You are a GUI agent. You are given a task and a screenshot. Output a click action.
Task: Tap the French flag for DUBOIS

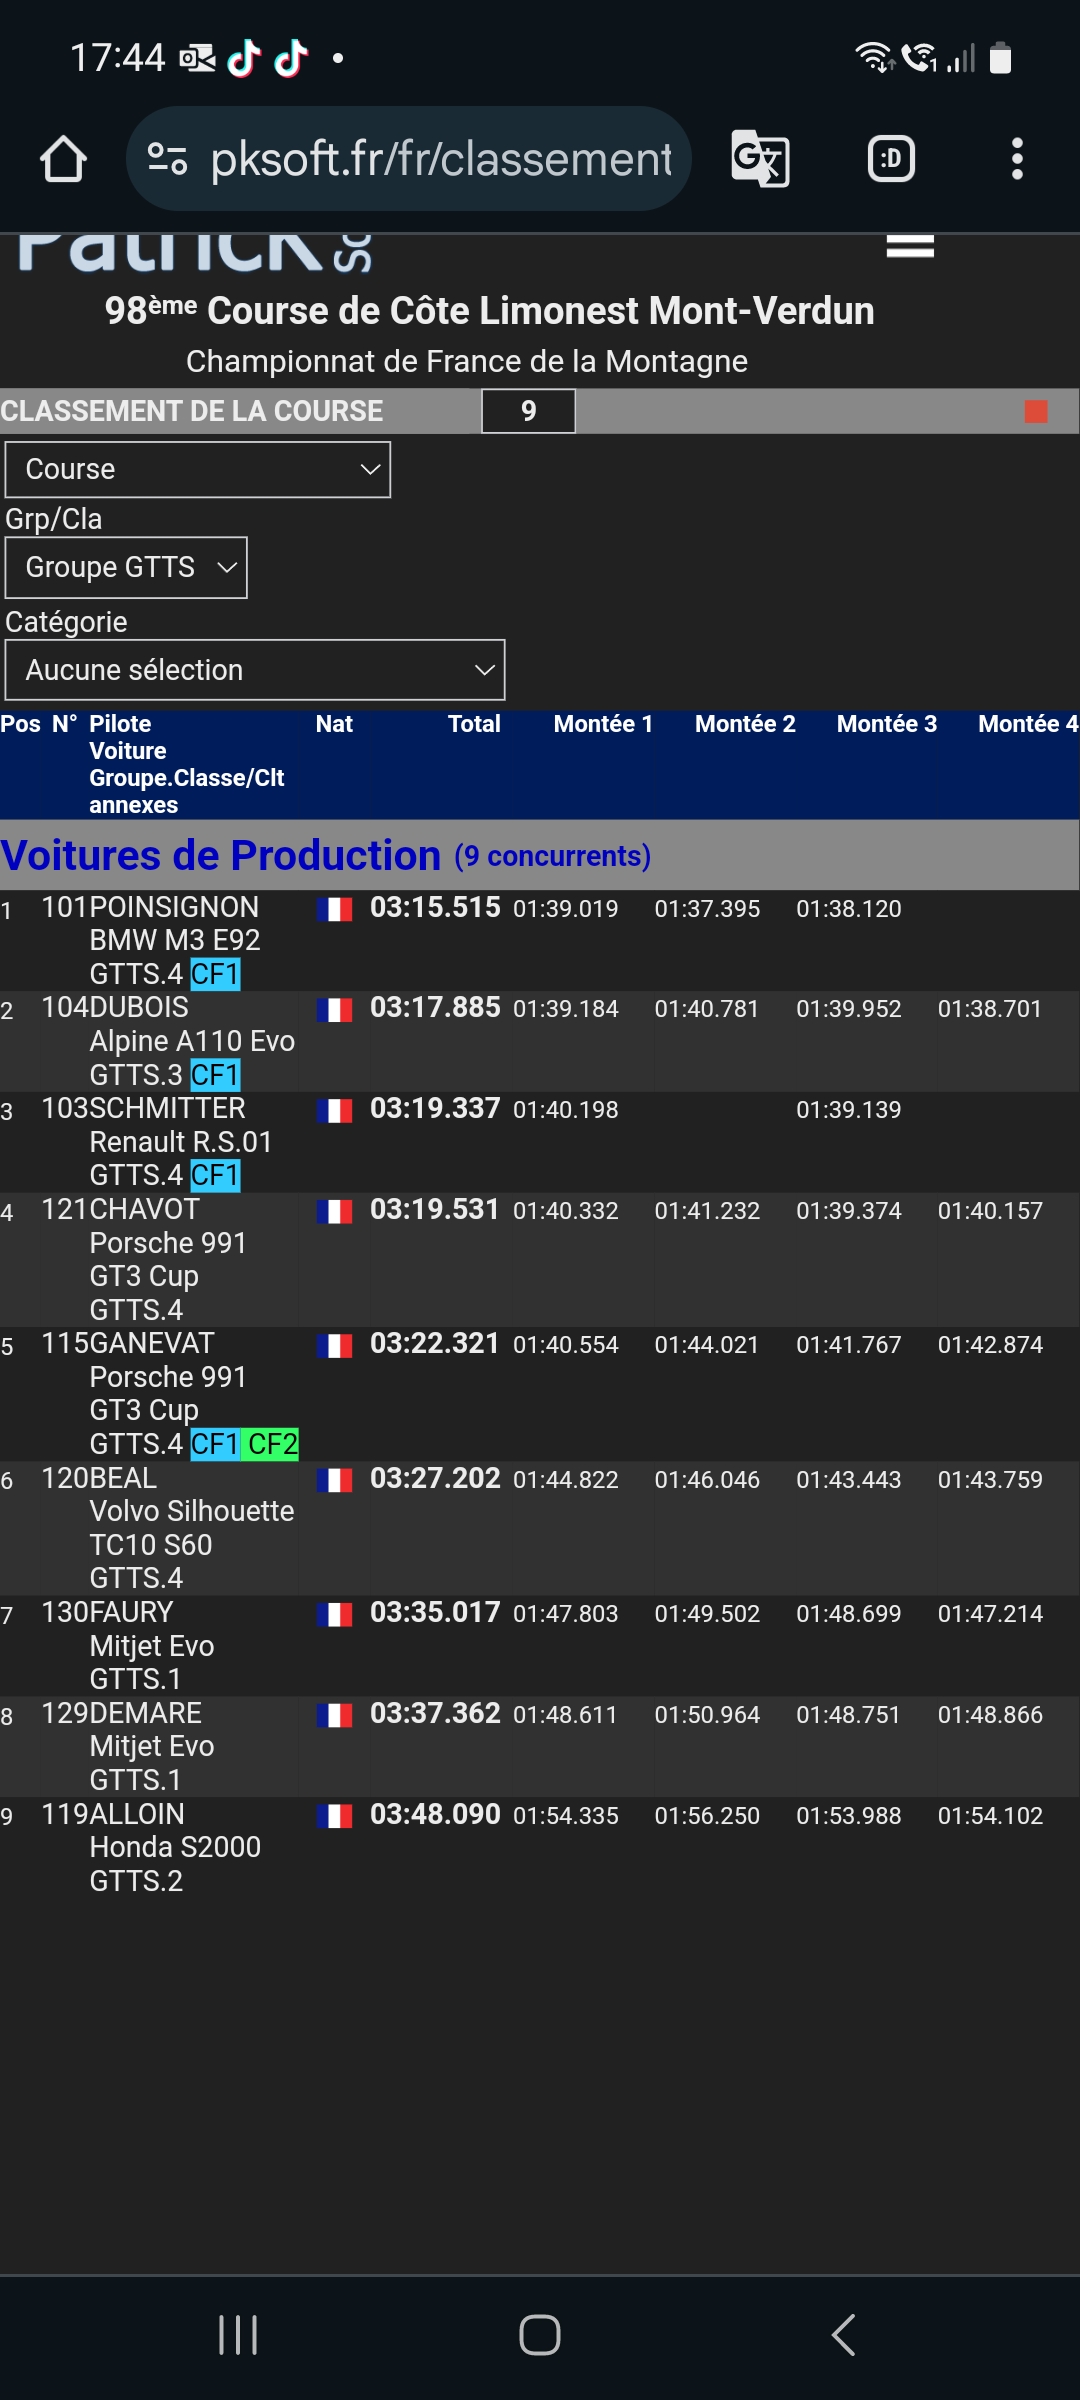334,1010
